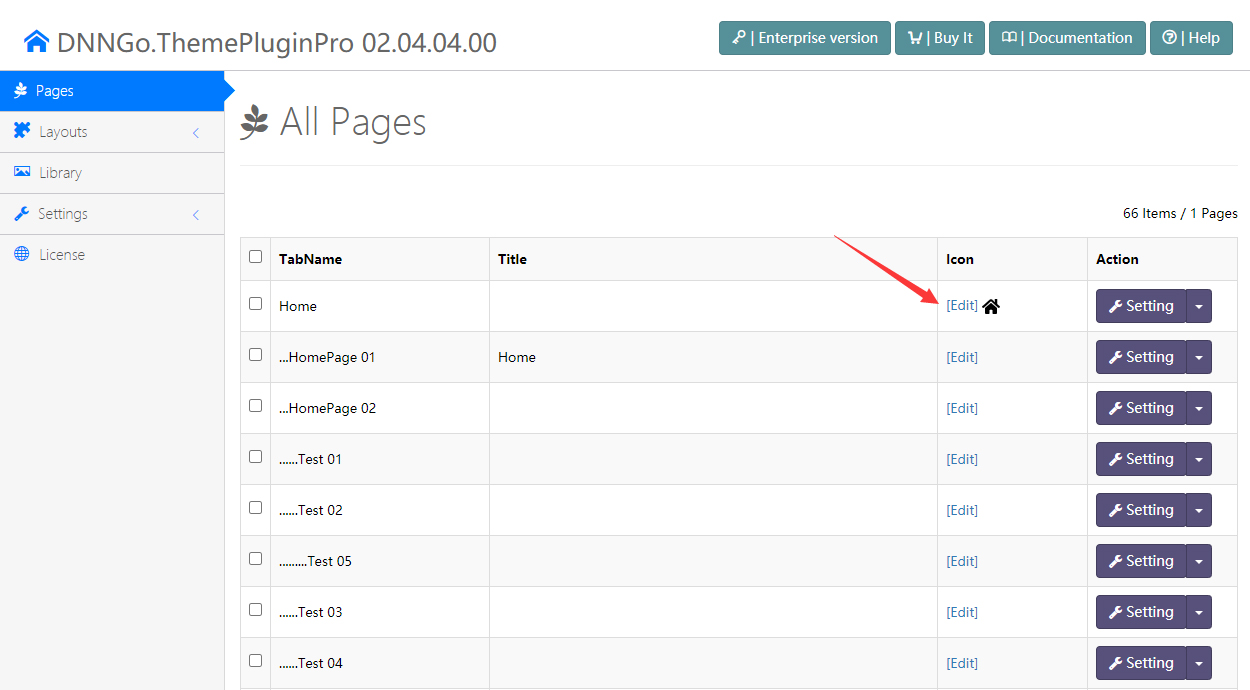Open the License menu item
Viewport: 1250px width, 690px height.
point(112,255)
